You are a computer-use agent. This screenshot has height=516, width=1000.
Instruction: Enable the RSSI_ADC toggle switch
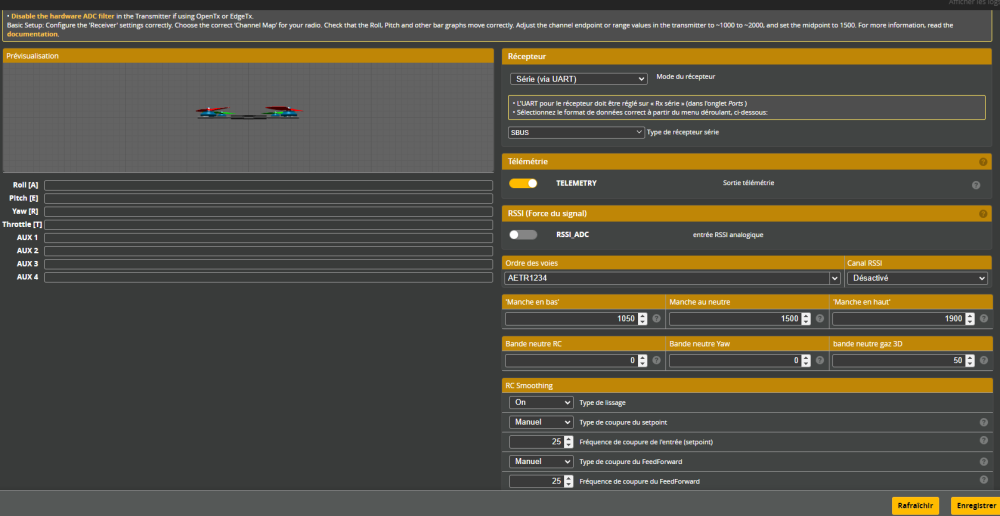click(x=523, y=235)
